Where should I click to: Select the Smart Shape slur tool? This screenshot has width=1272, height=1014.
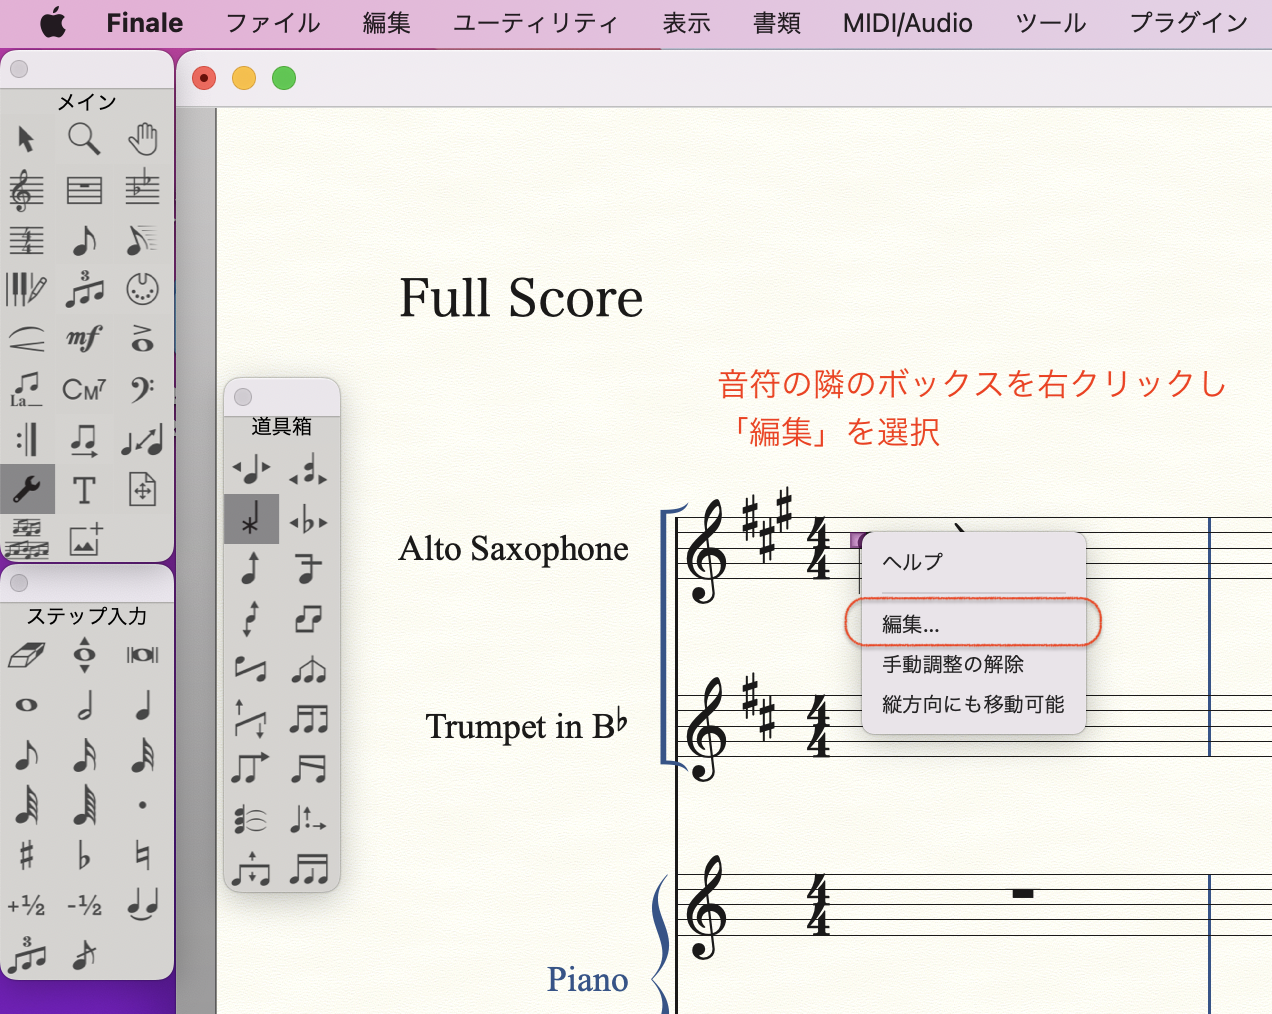(27, 340)
